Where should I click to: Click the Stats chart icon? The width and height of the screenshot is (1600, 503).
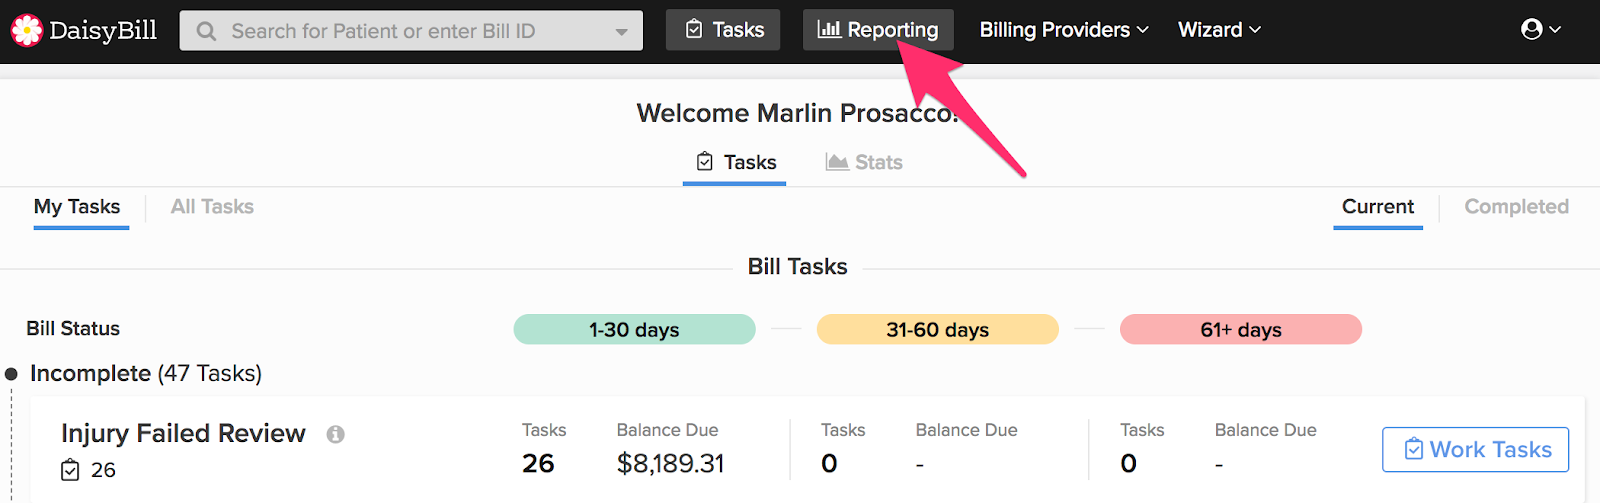(837, 162)
